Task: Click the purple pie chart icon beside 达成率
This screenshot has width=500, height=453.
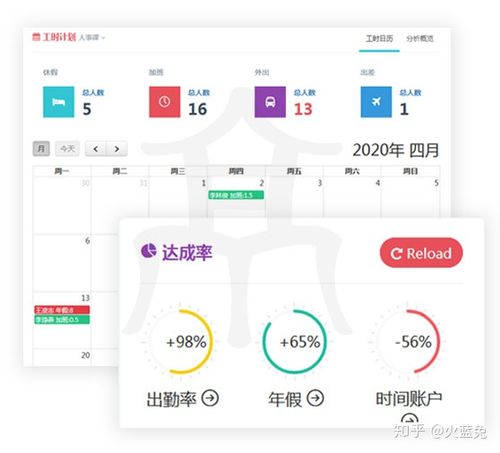Action: 149,251
